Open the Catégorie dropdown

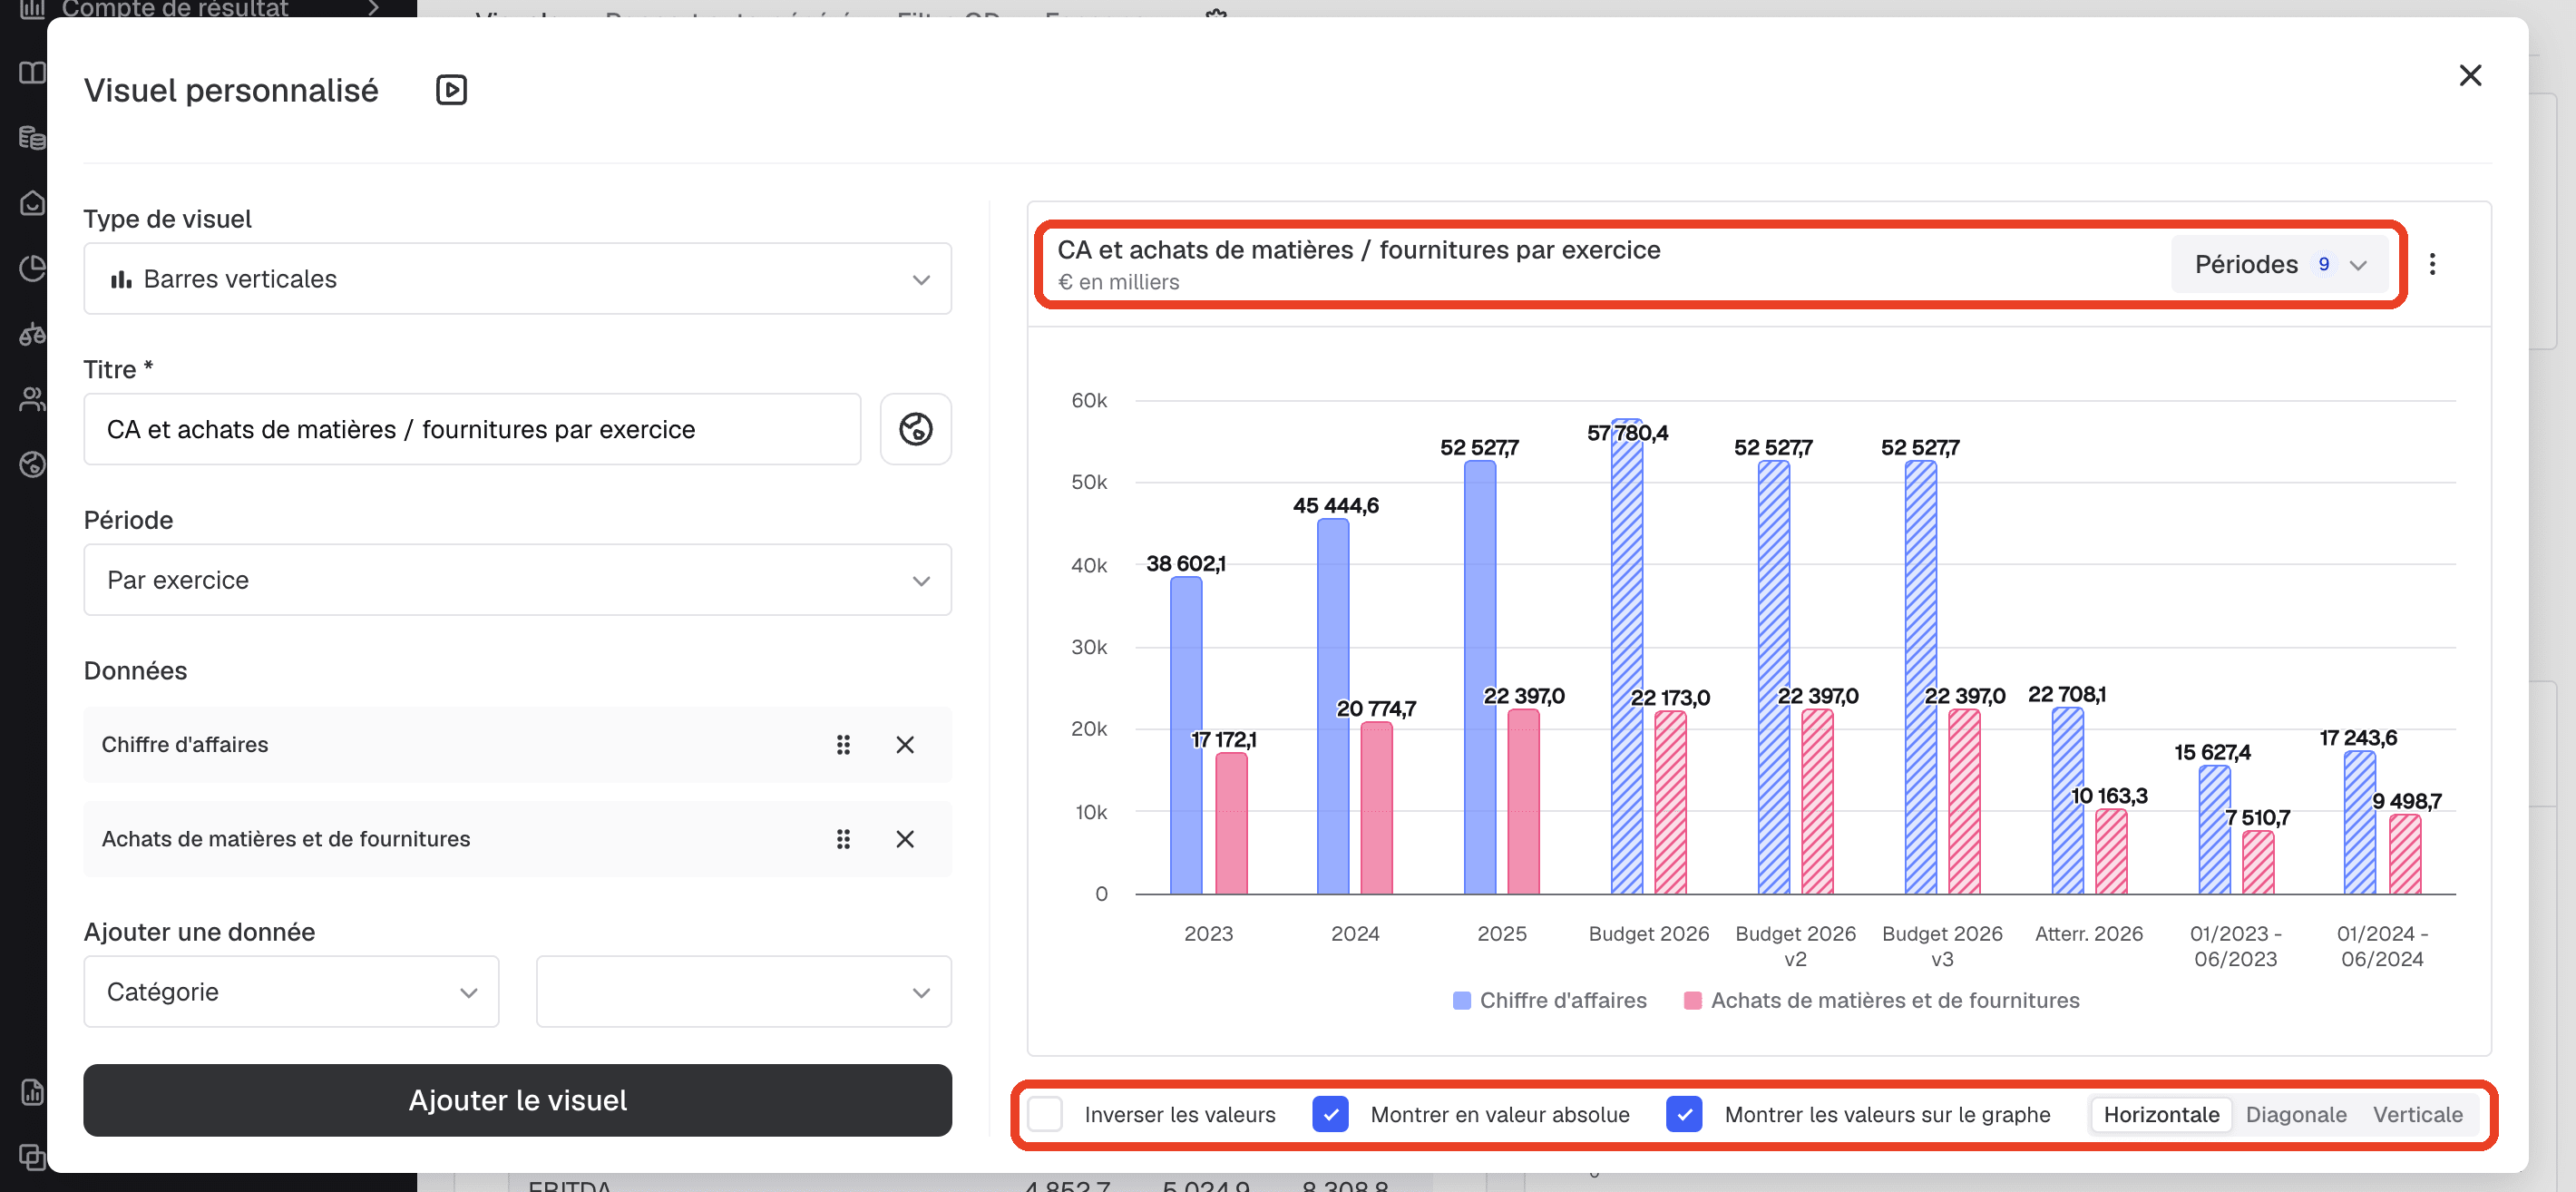tap(291, 992)
